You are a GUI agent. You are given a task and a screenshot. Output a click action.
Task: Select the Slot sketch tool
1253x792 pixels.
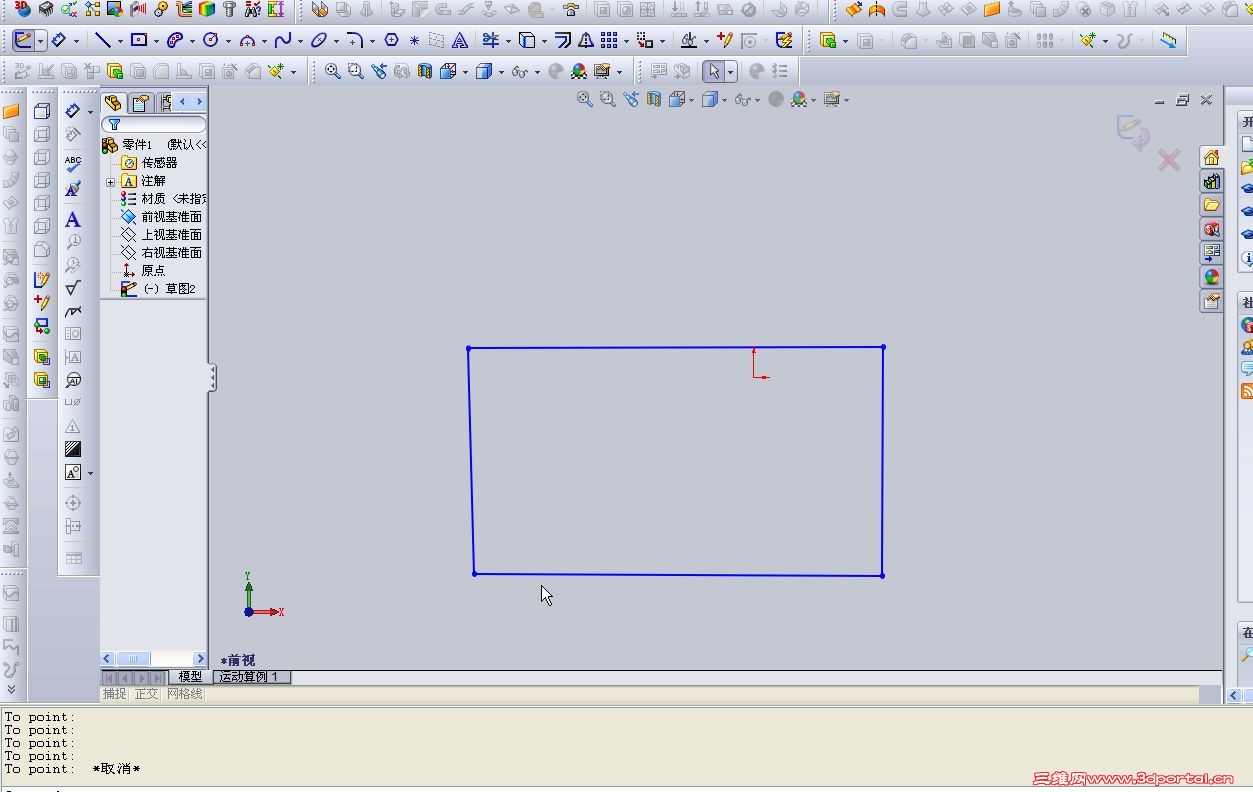click(x=175, y=41)
